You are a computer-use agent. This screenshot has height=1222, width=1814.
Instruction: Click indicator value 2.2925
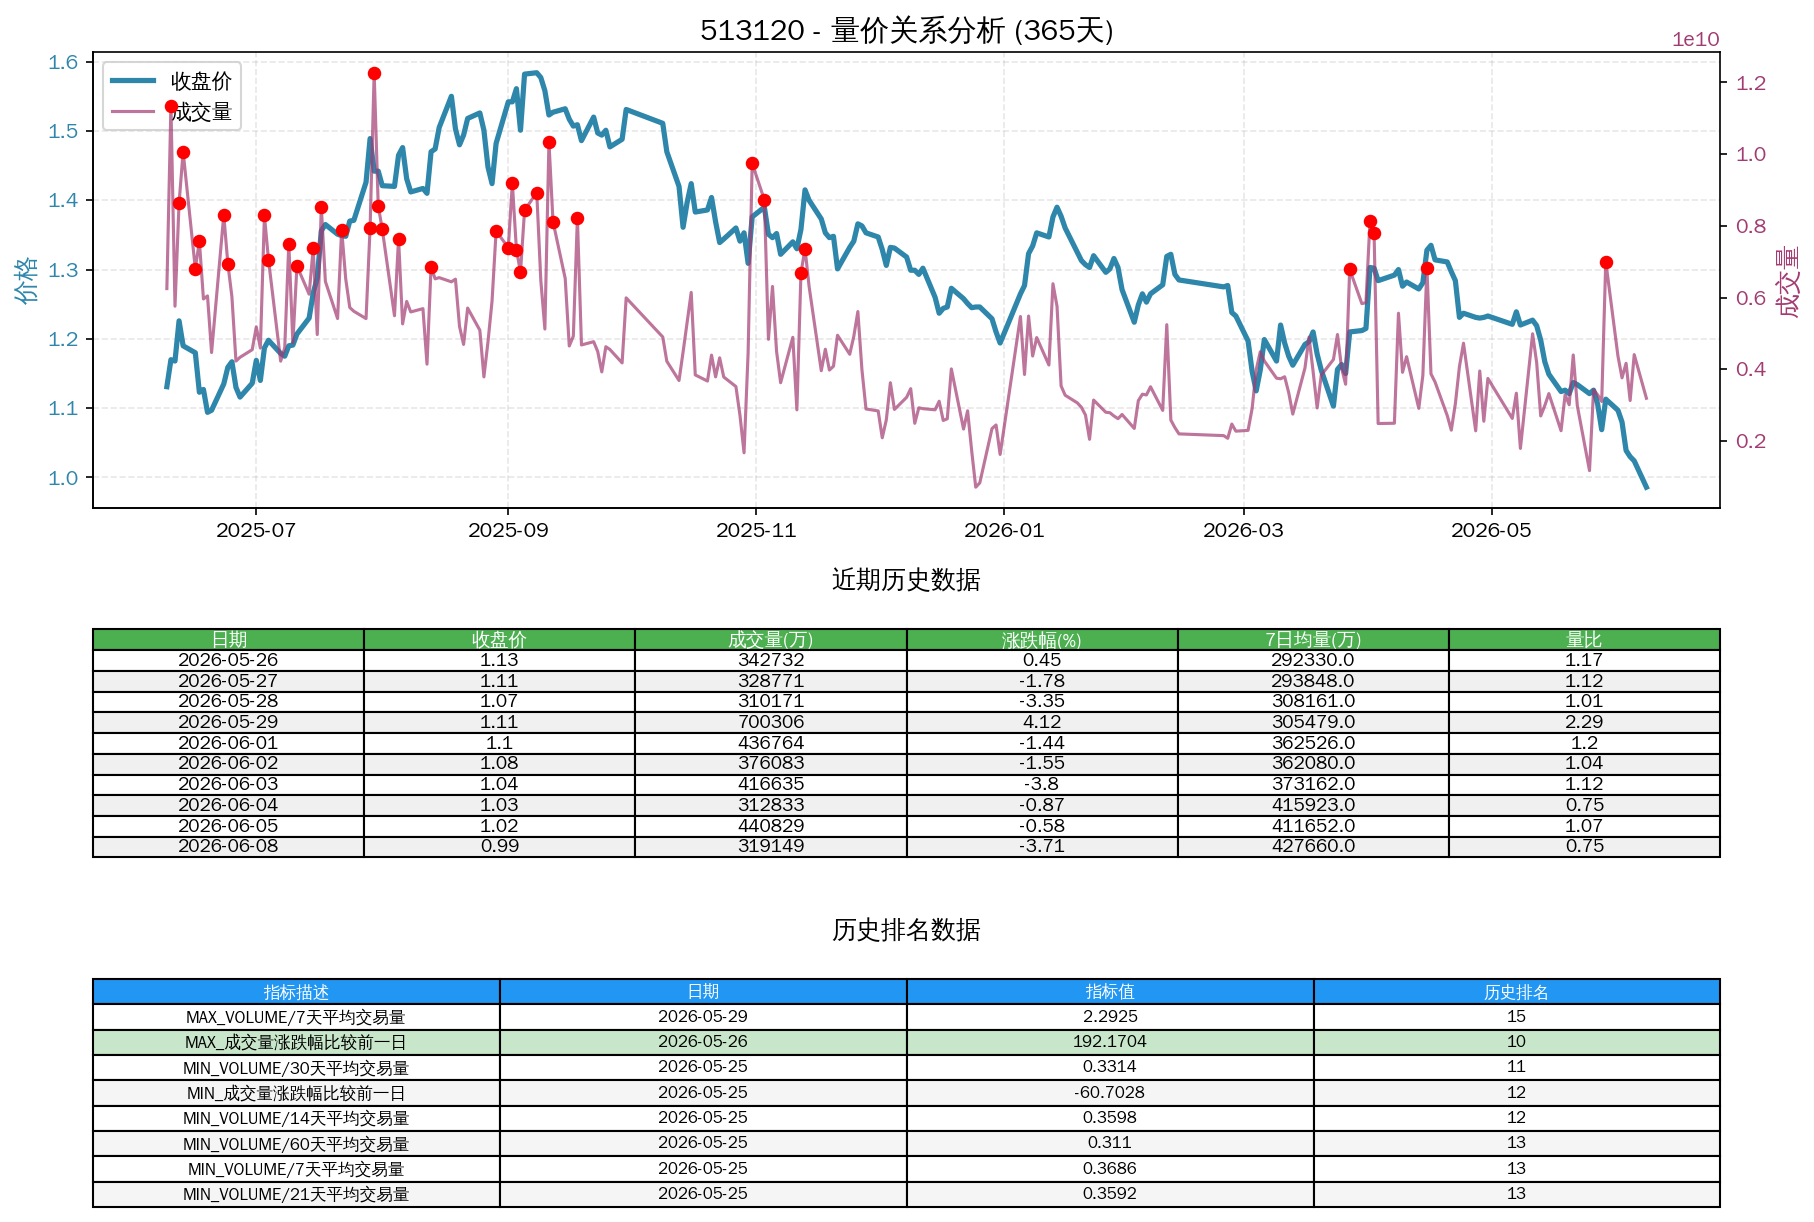pos(1110,1017)
